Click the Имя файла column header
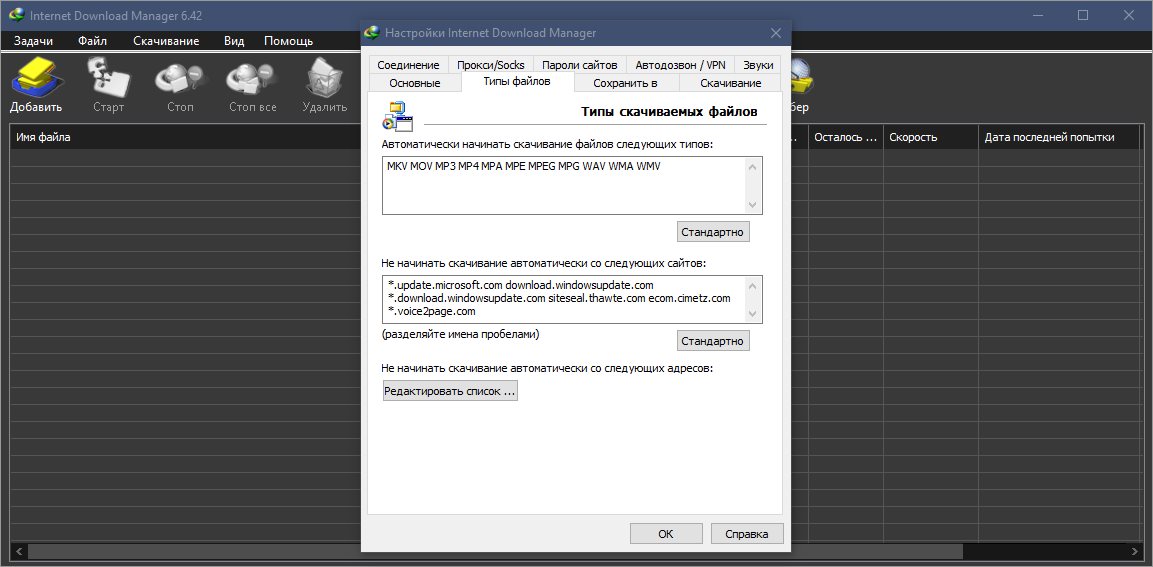1153x567 pixels. click(185, 137)
